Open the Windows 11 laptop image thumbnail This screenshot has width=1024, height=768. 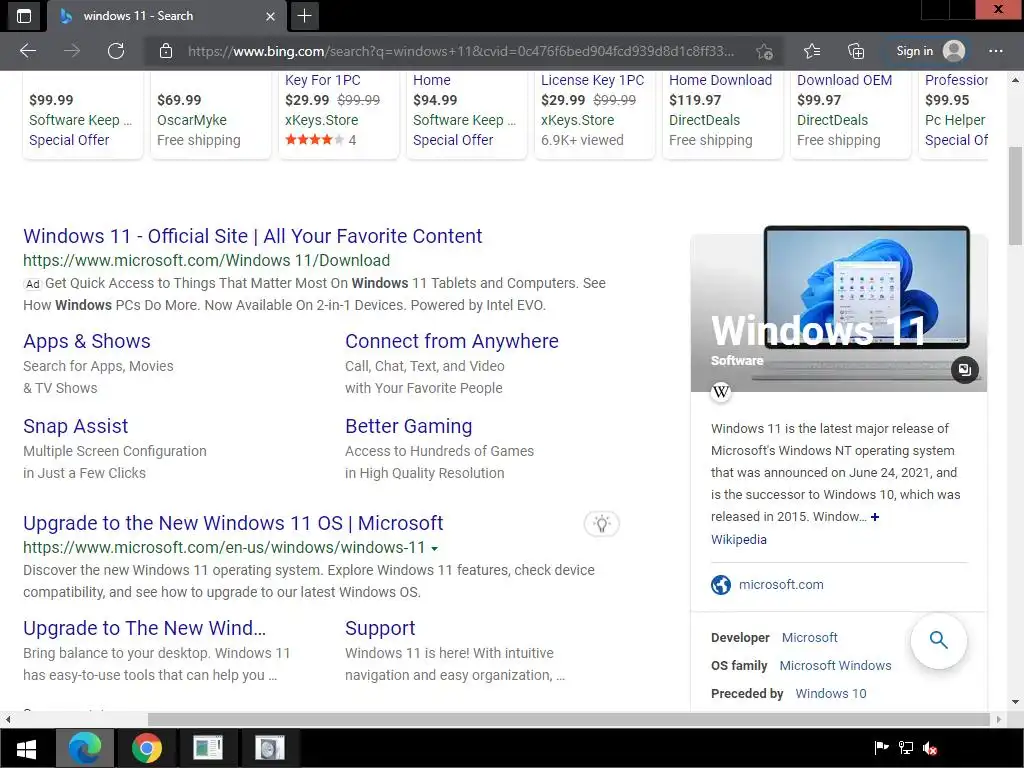[x=866, y=287]
